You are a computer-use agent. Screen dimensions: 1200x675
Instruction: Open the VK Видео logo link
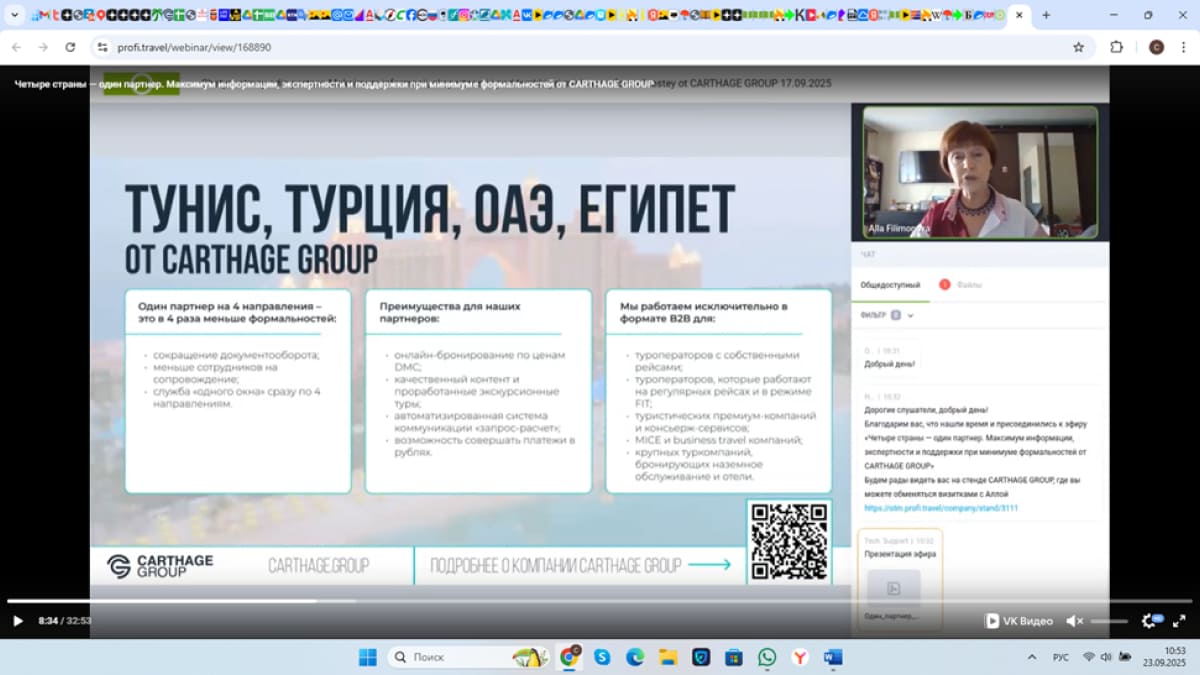(x=1019, y=621)
